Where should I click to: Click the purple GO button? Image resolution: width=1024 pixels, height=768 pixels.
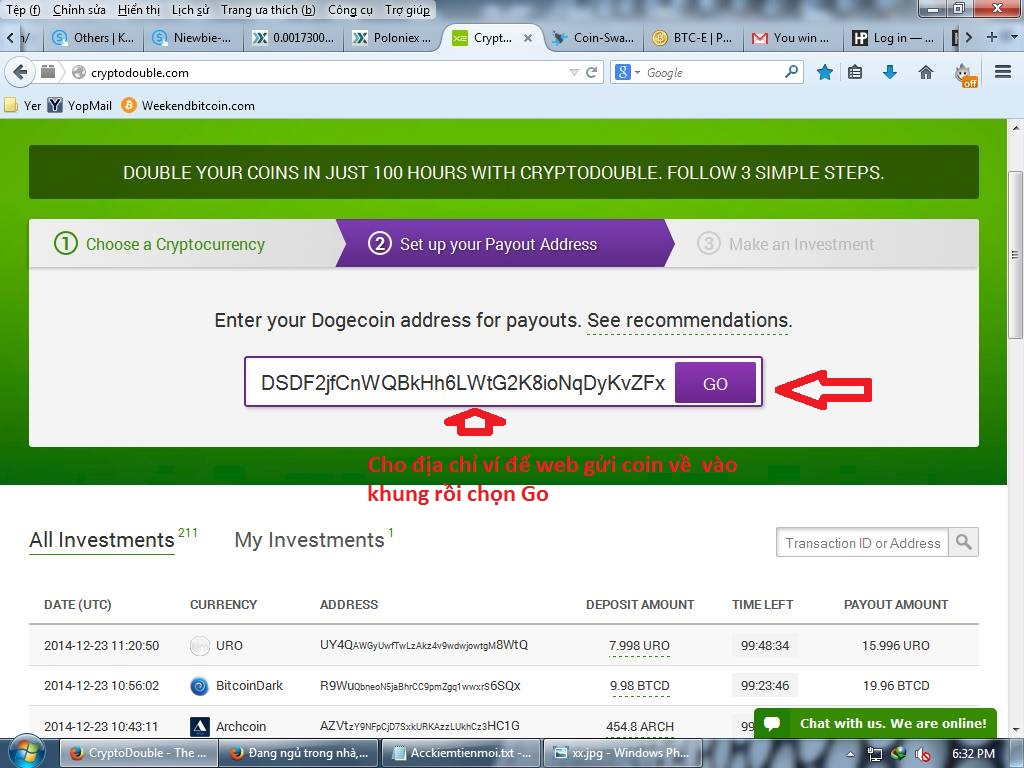coord(715,383)
